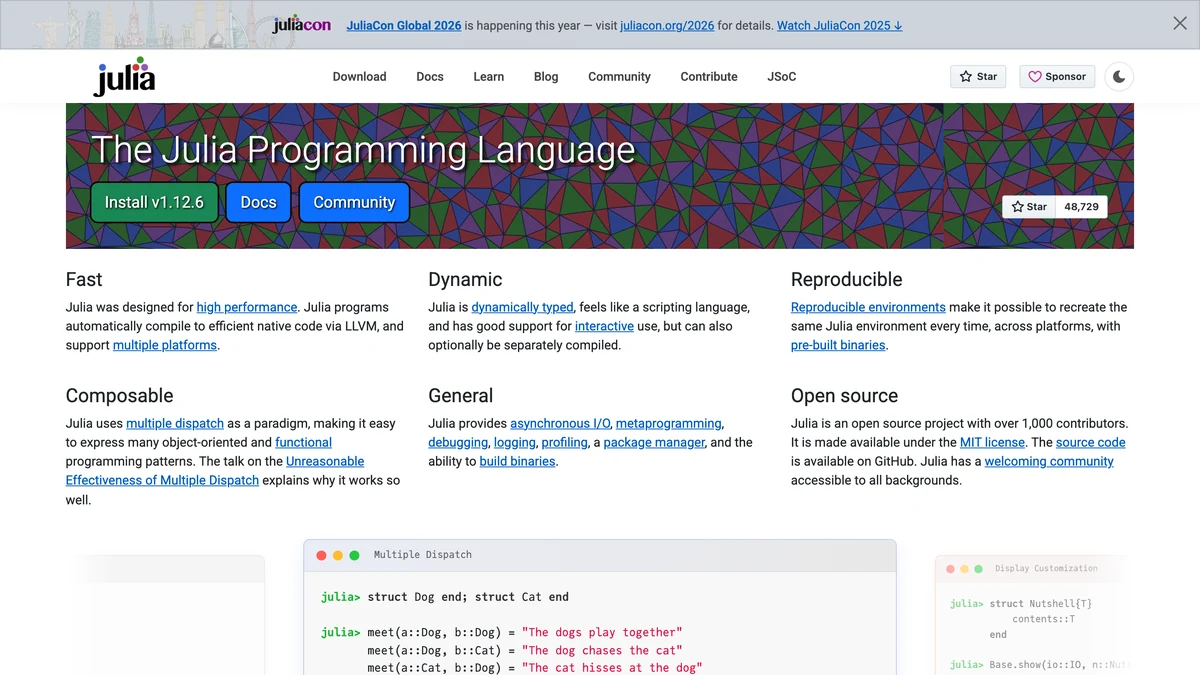Image resolution: width=1200 pixels, height=675 pixels.
Task: Open the Reproducible environments link
Action: coord(868,307)
